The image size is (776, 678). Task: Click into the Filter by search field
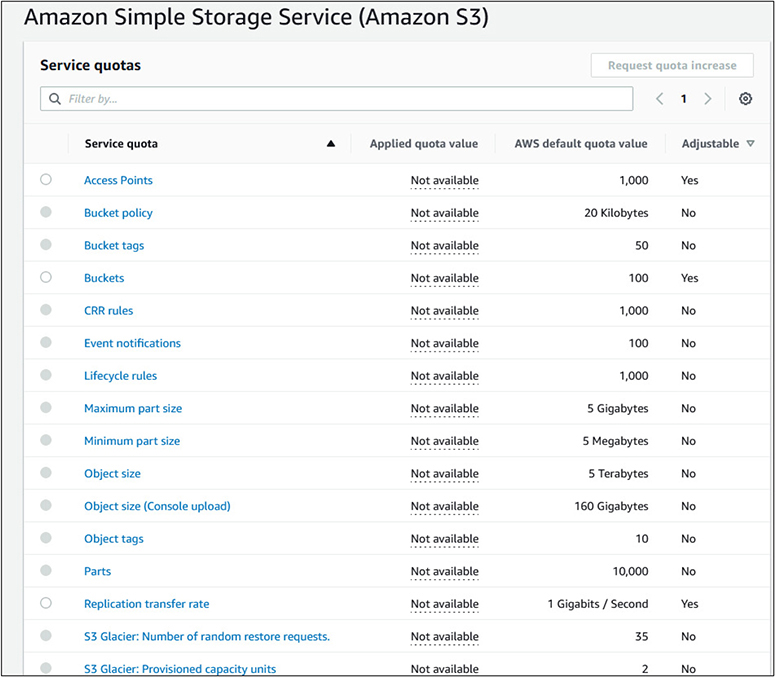[340, 99]
